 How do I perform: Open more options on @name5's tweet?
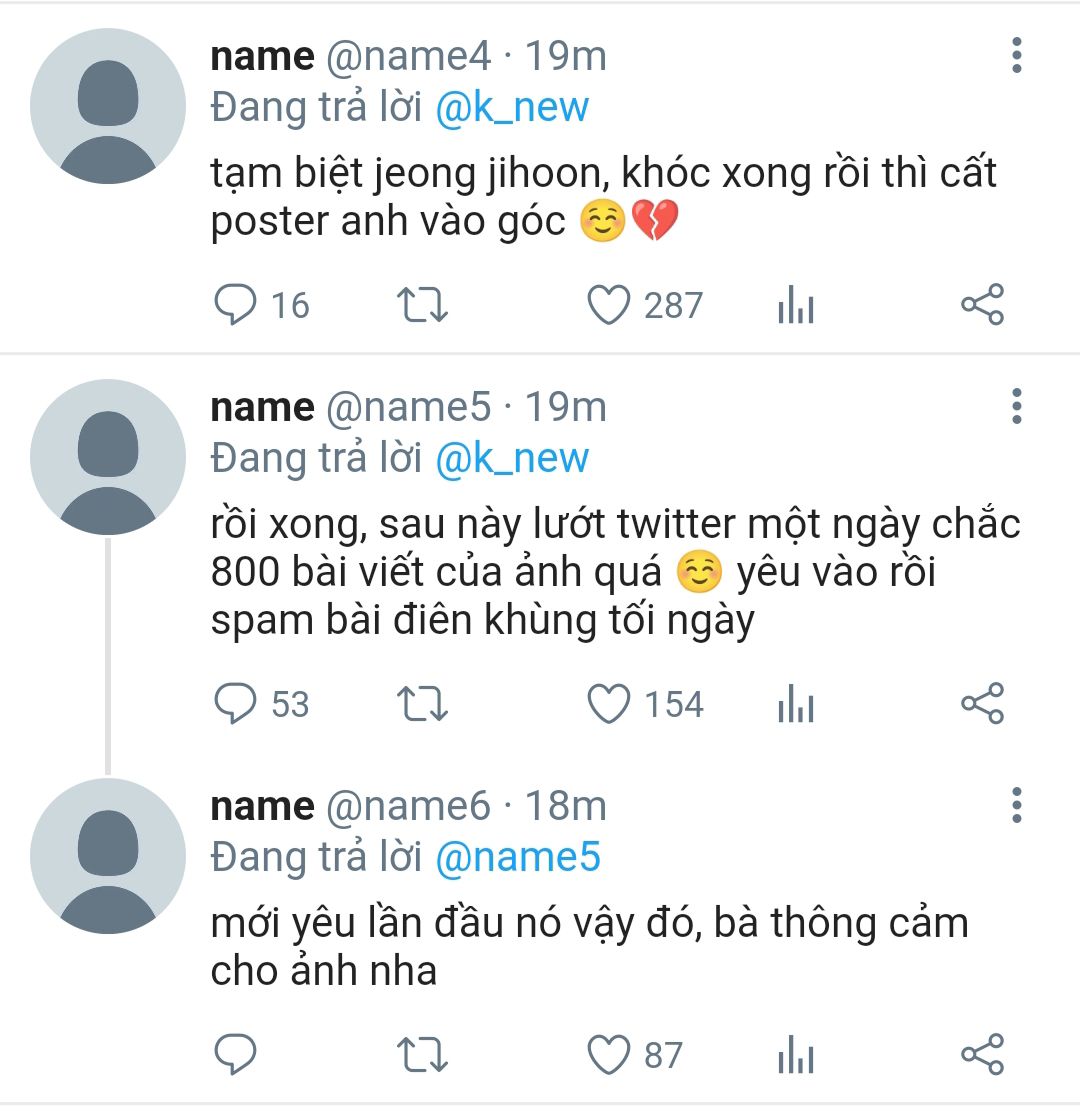(x=1017, y=406)
